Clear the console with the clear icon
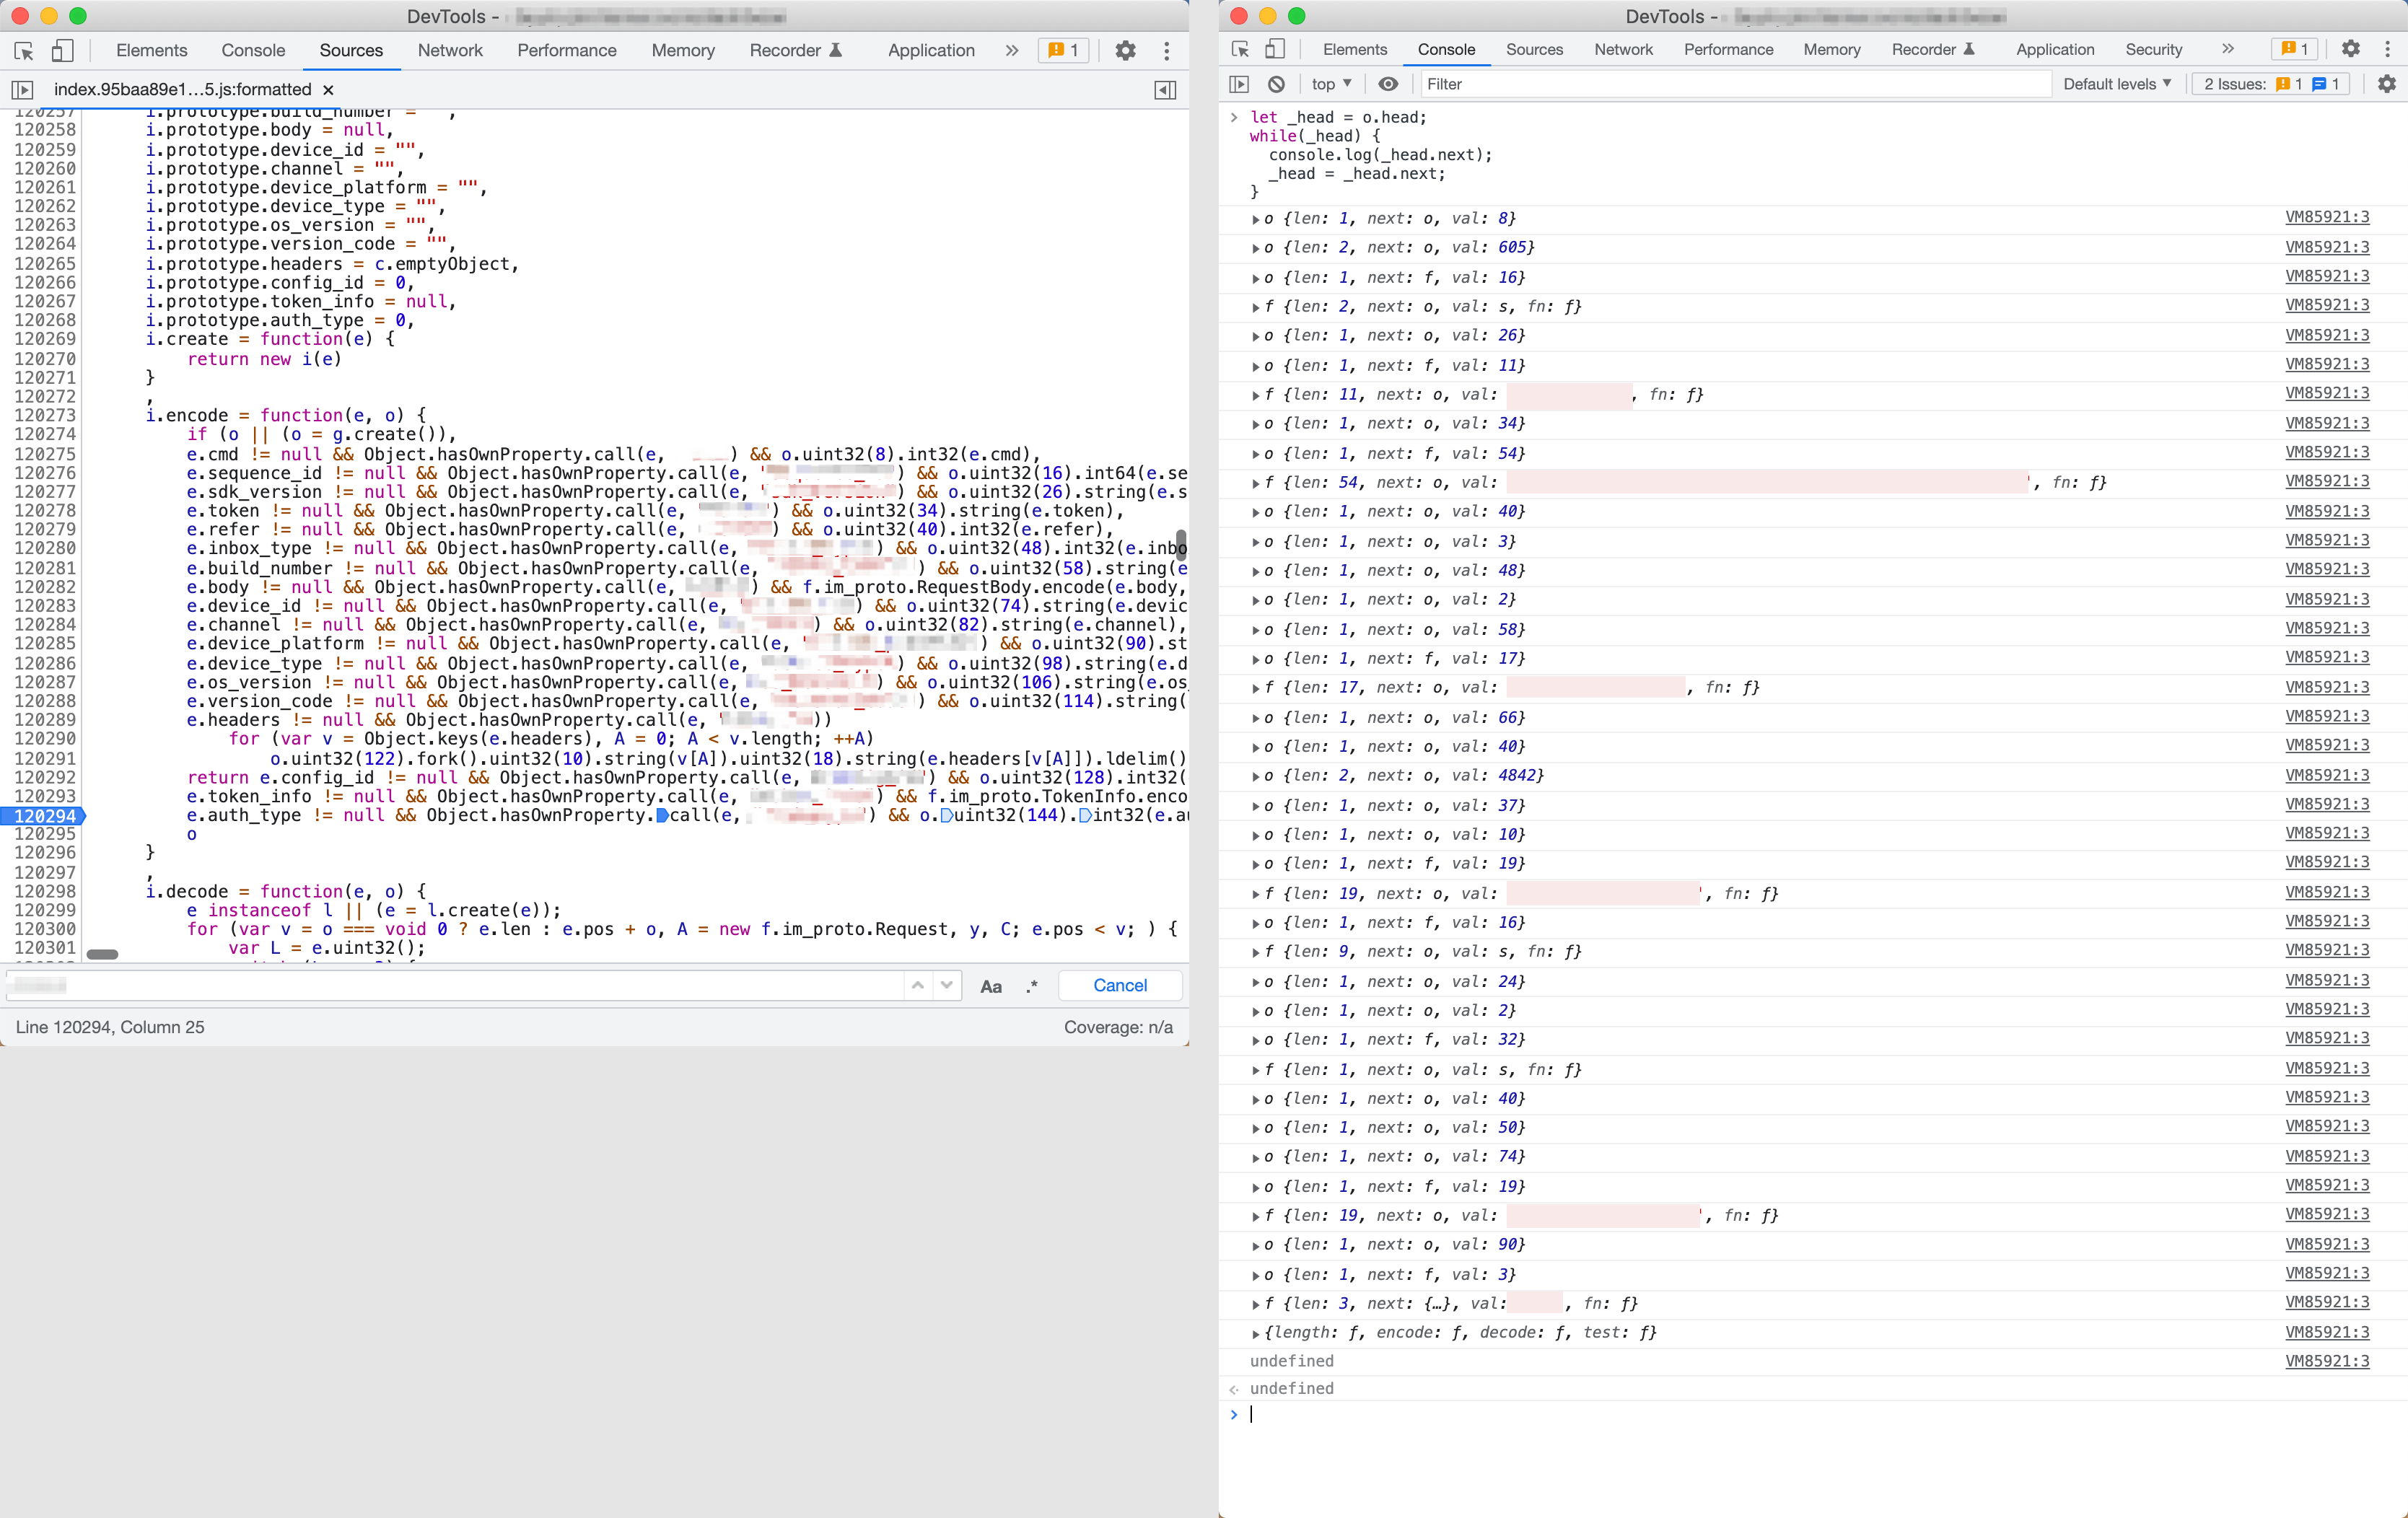 click(x=1276, y=84)
